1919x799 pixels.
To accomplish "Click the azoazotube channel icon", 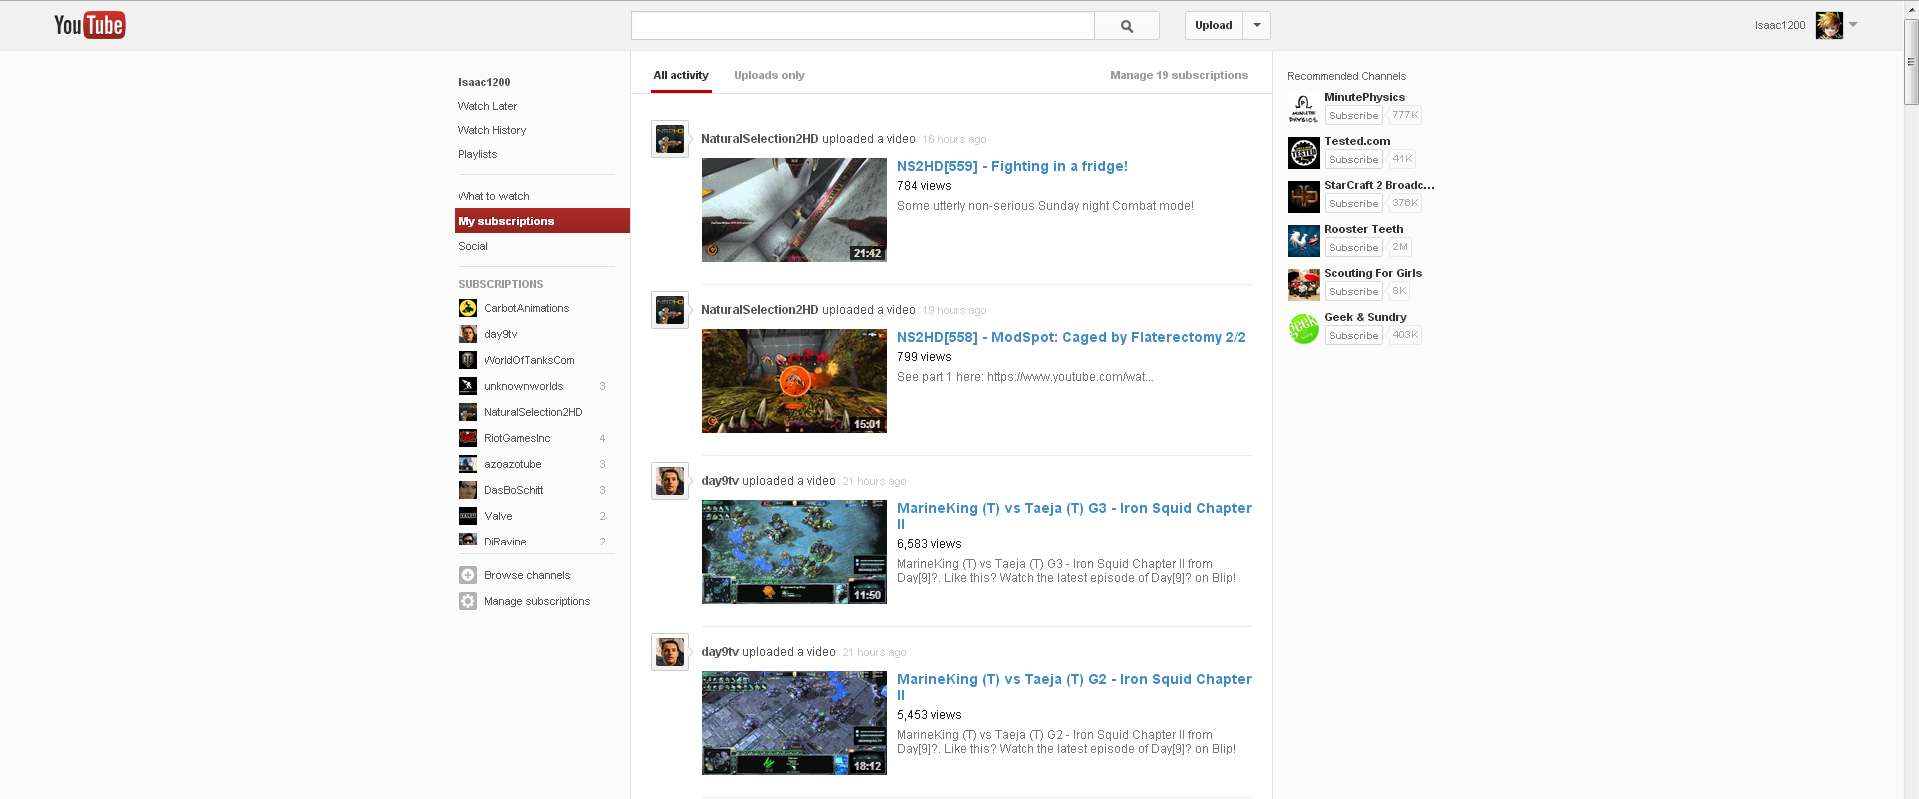I will pos(468,464).
